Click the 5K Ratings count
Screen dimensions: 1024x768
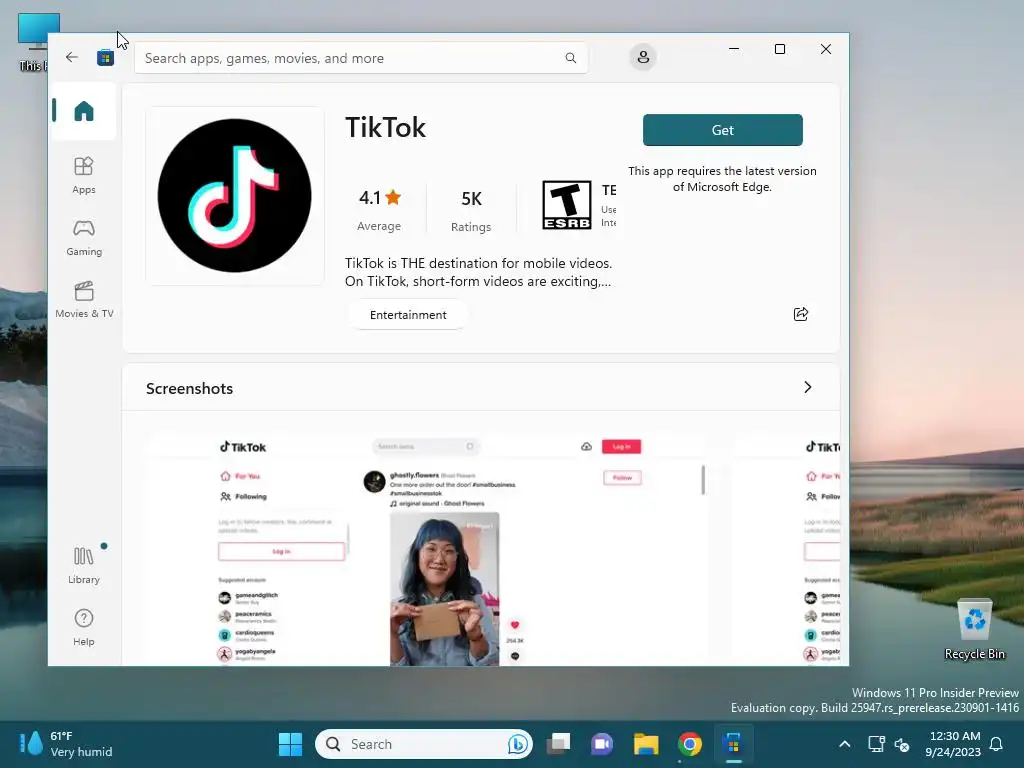pos(471,211)
